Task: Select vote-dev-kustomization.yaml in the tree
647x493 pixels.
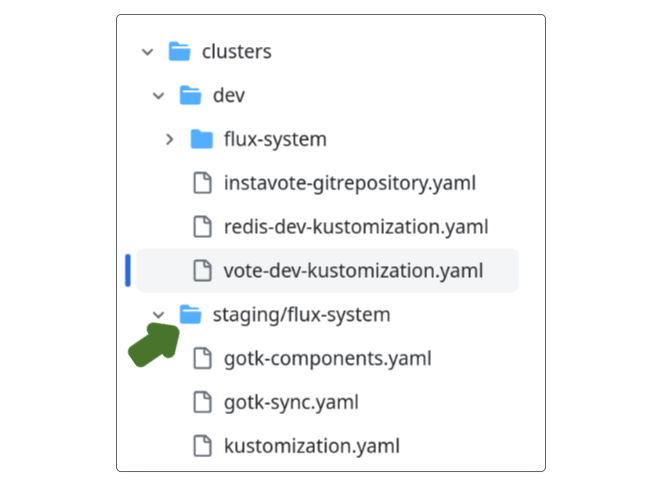Action: [353, 270]
